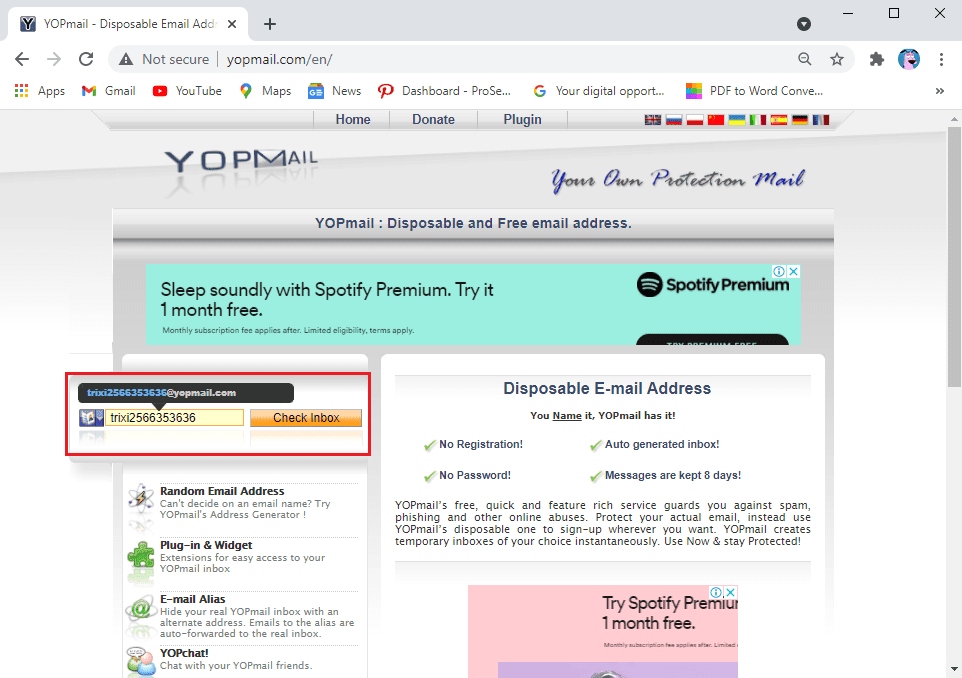
Task: Open Chrome's three-dot menu
Action: tap(941, 59)
